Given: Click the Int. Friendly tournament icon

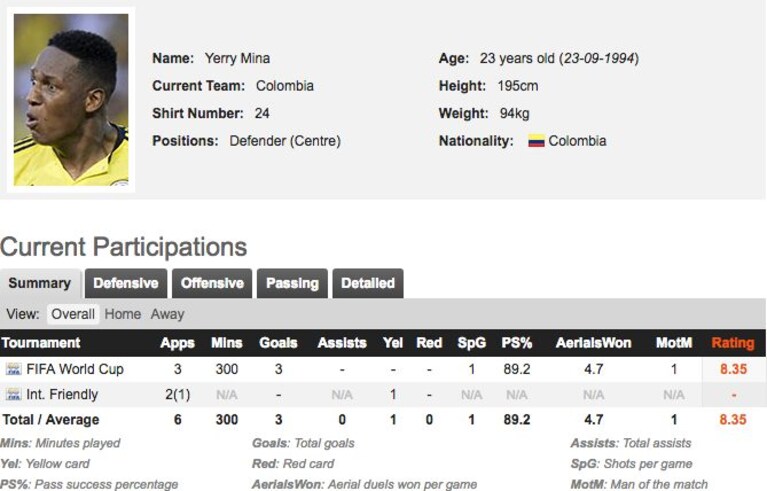Looking at the screenshot, I should (14, 394).
